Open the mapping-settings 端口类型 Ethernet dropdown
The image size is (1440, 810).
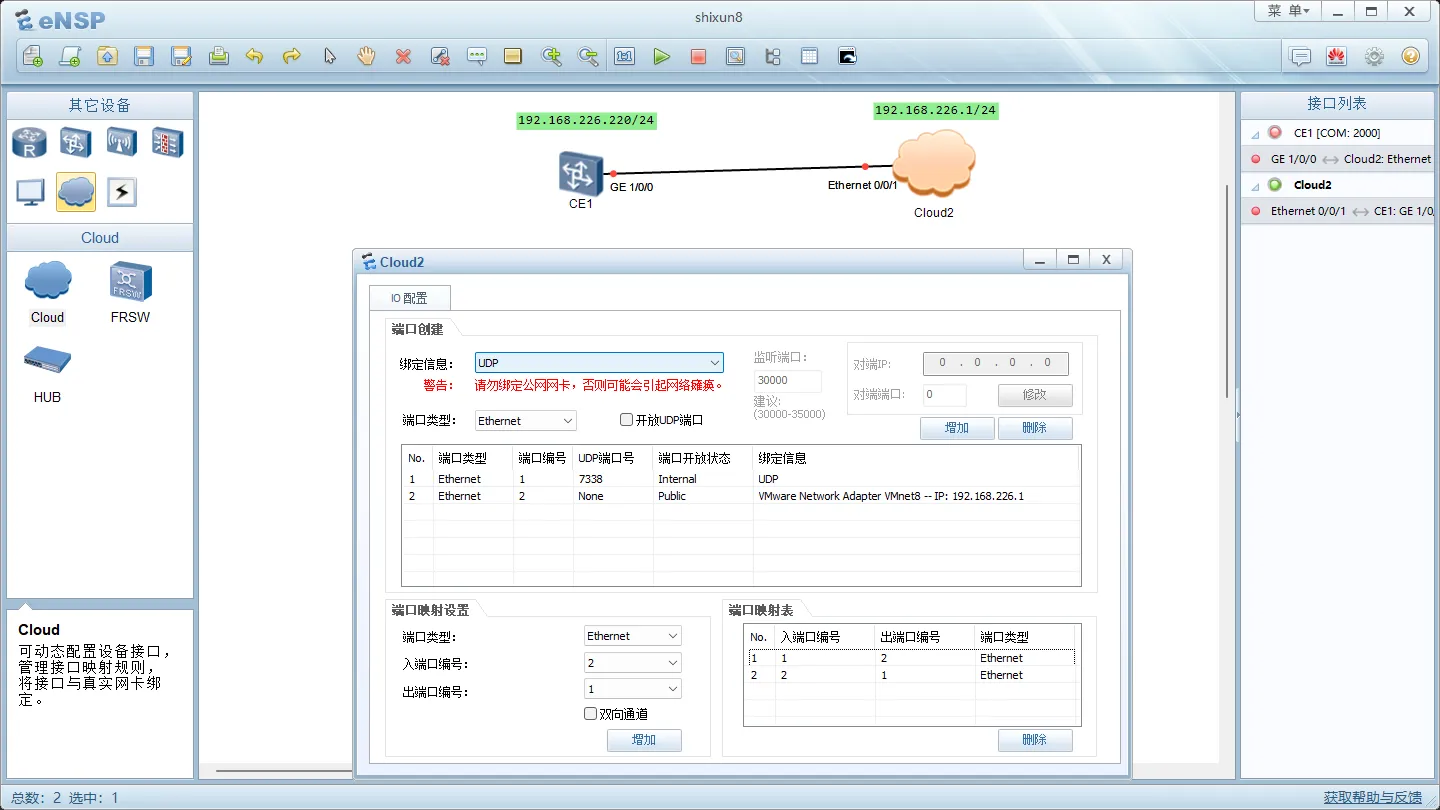click(x=633, y=636)
